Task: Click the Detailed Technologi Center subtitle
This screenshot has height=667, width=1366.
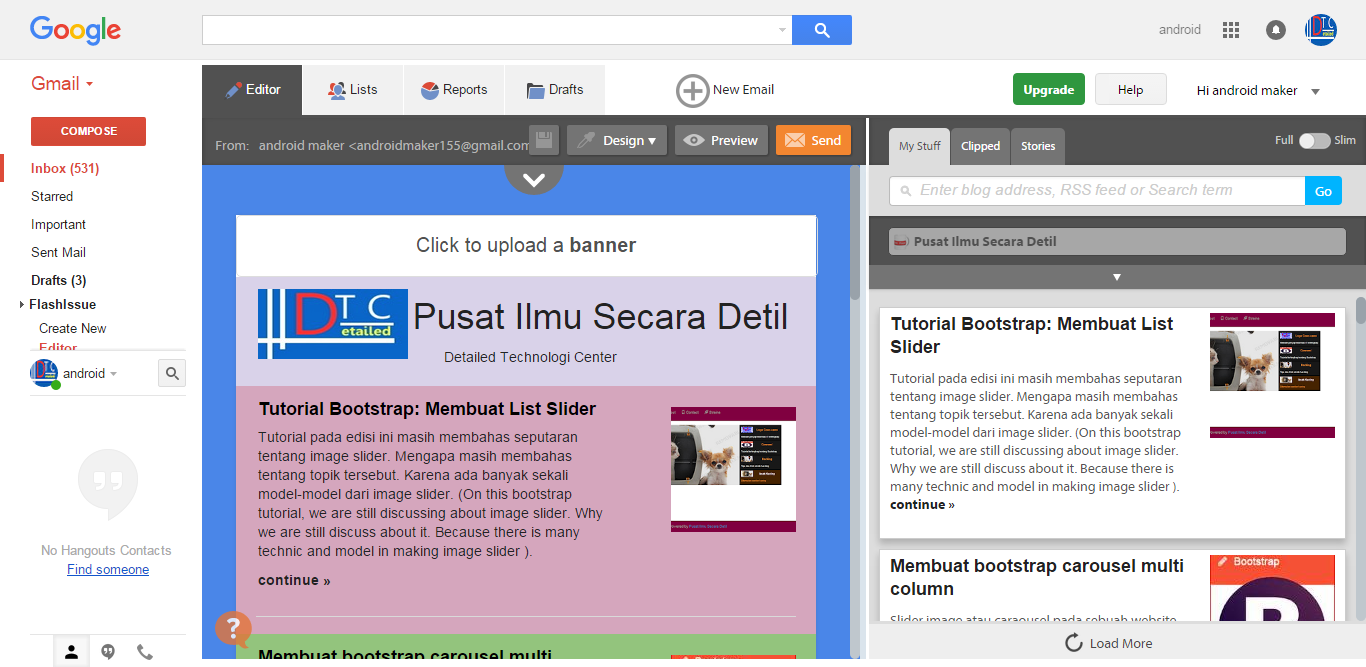Action: [530, 357]
